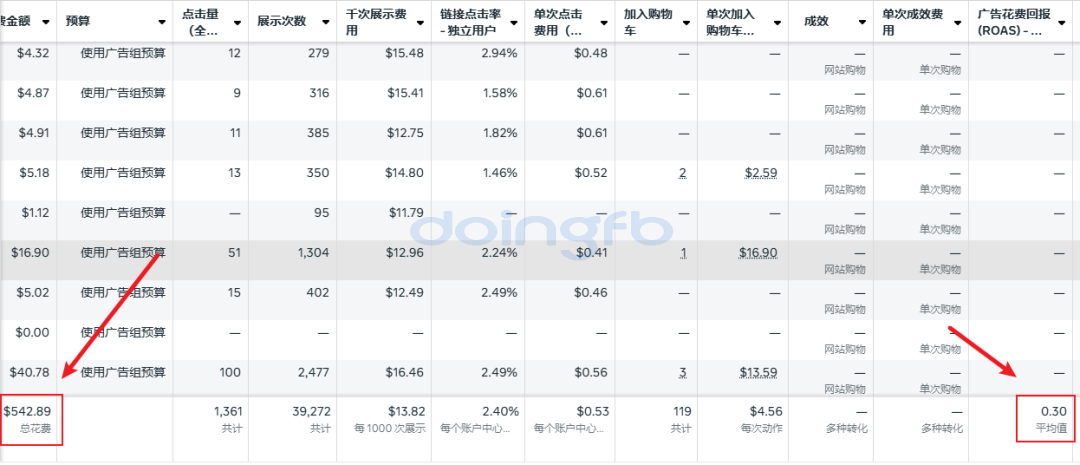Open the 链接点击率 column sort arrow
The height and width of the screenshot is (465, 1080).
516,22
